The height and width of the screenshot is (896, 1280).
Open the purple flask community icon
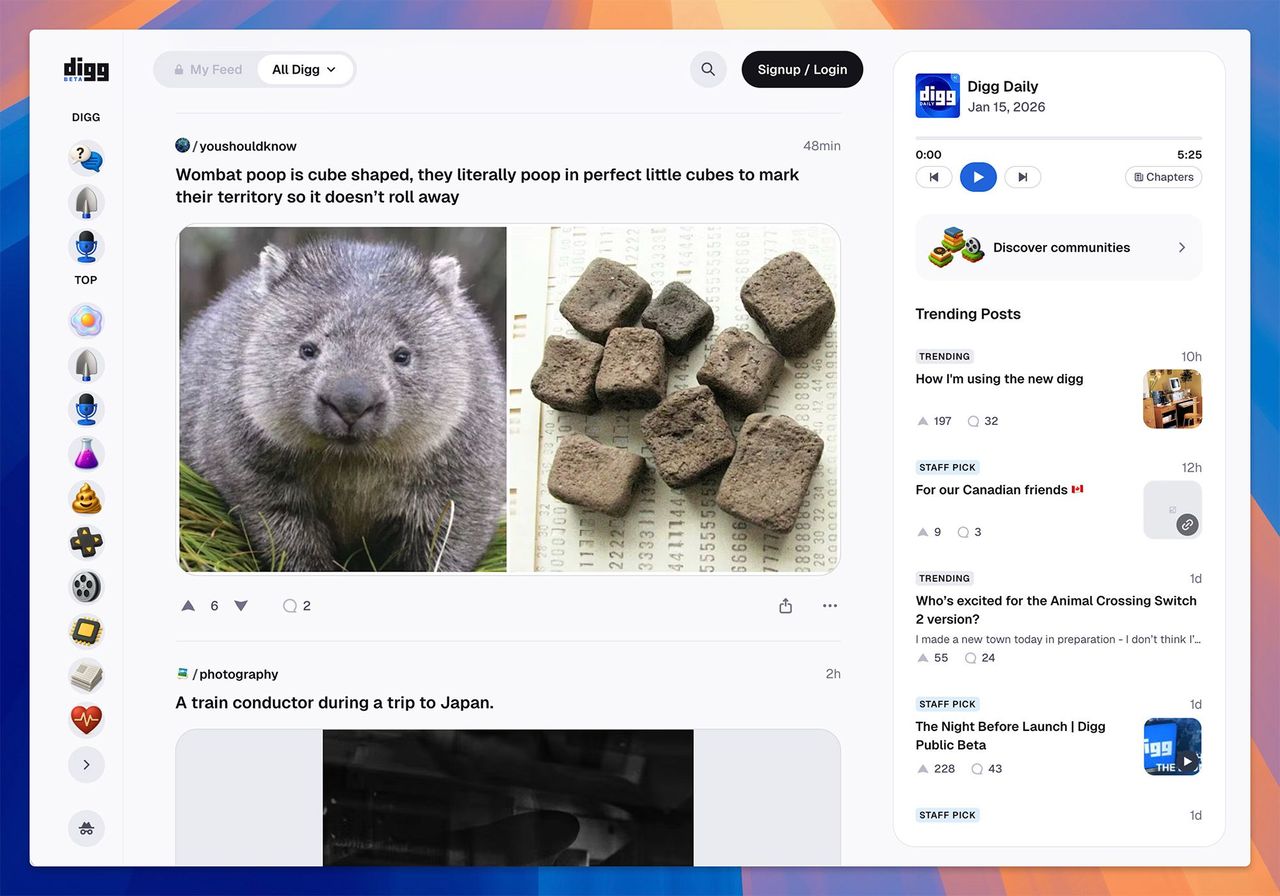click(87, 454)
